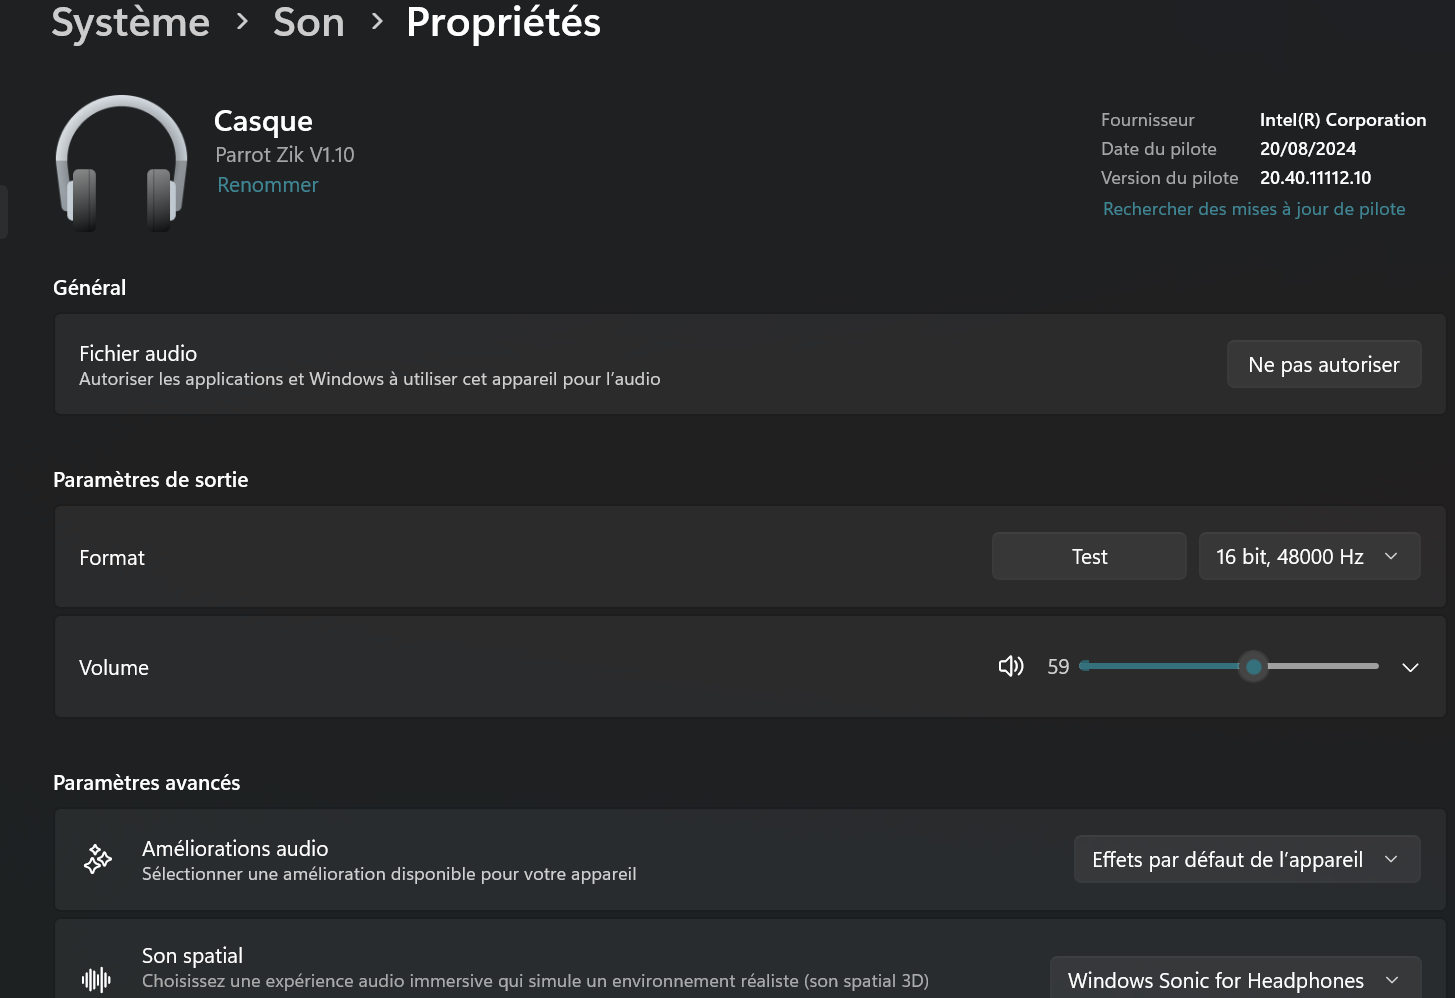
Task: Click the Parrot Zik V1.10 device name
Action: point(285,155)
